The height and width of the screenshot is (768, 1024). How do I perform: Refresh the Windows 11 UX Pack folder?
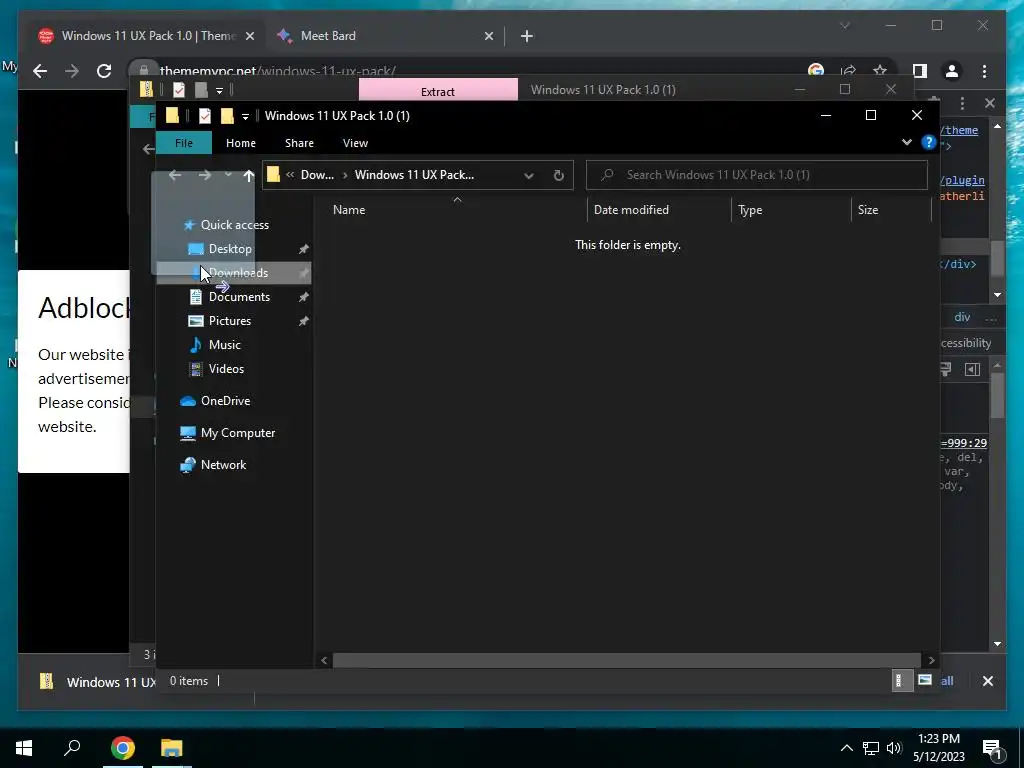coord(558,175)
